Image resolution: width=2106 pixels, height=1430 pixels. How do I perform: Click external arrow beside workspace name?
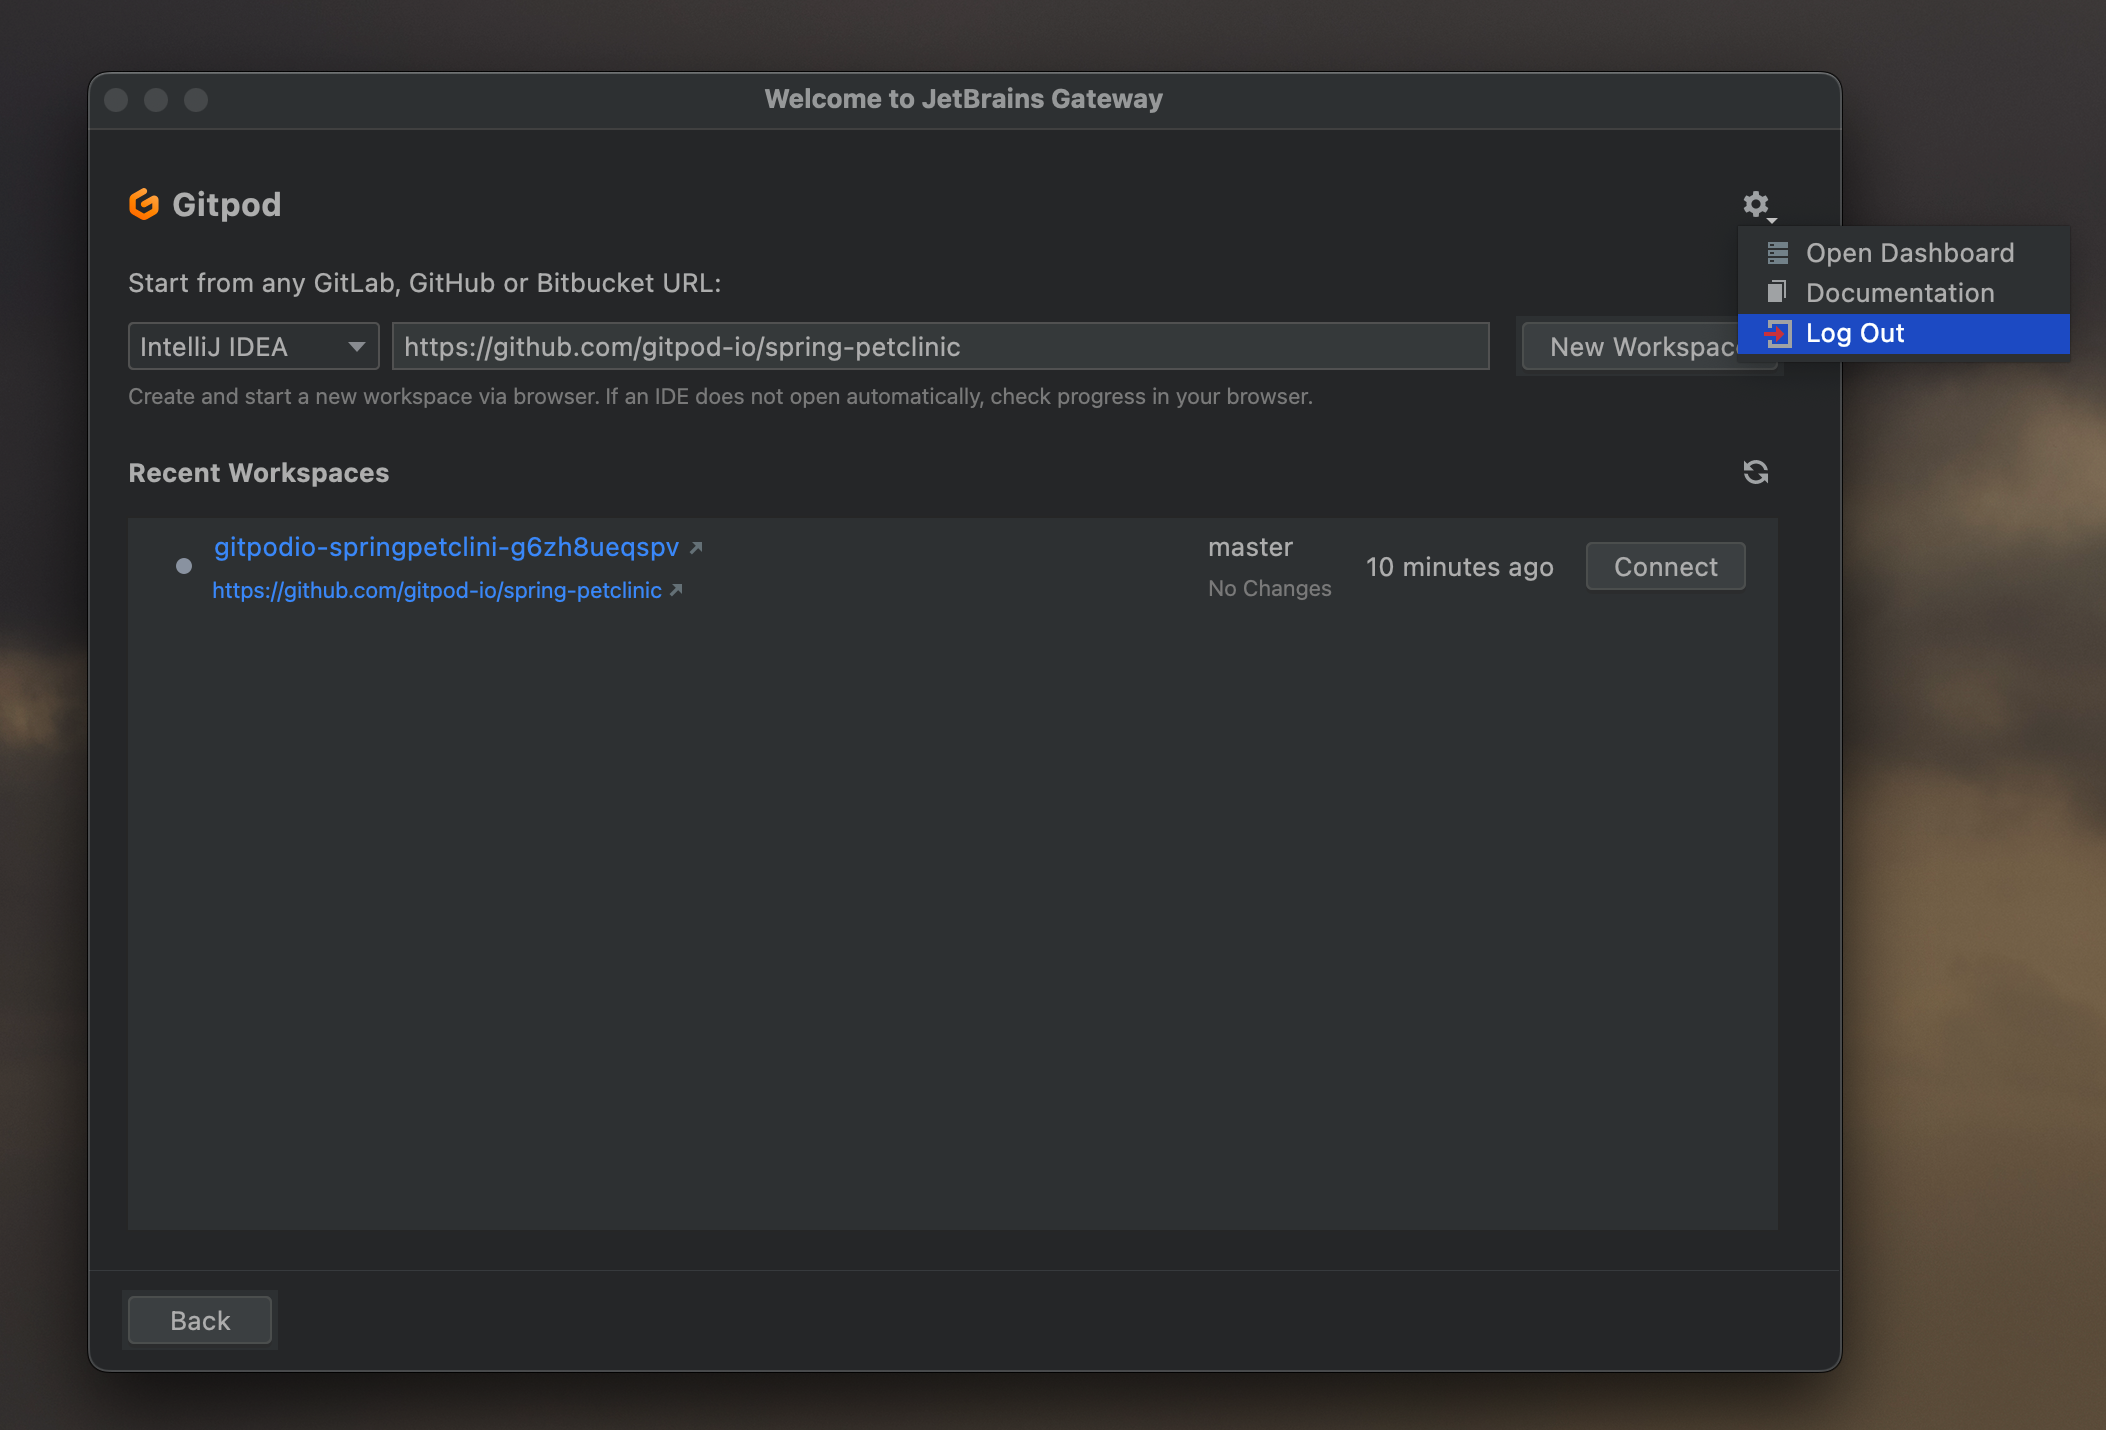[697, 547]
